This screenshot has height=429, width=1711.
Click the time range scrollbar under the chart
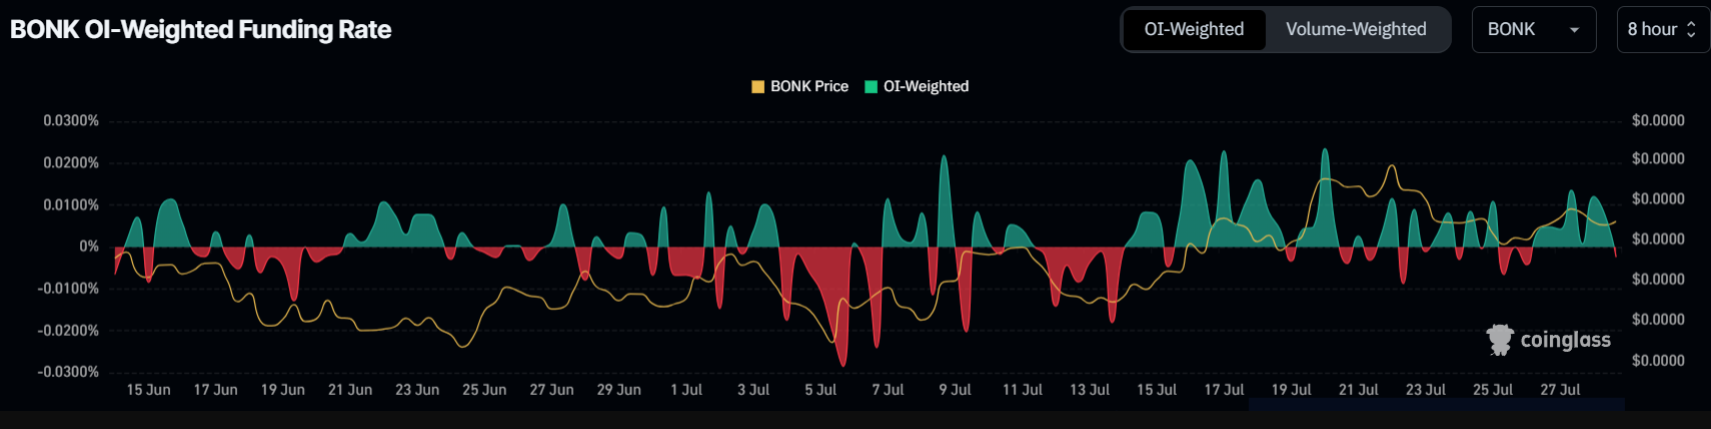click(1436, 405)
